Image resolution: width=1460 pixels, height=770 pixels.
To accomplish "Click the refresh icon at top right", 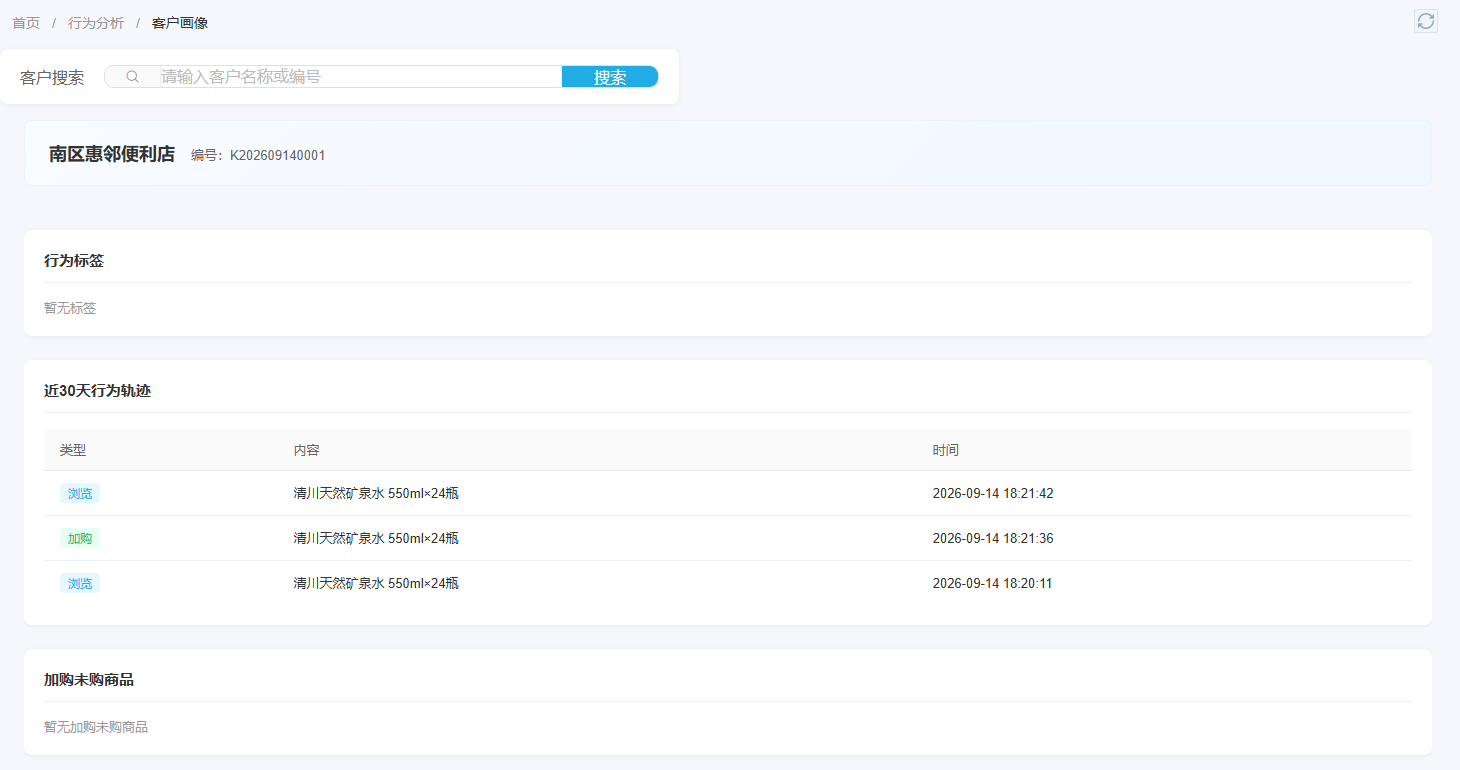I will pos(1426,21).
